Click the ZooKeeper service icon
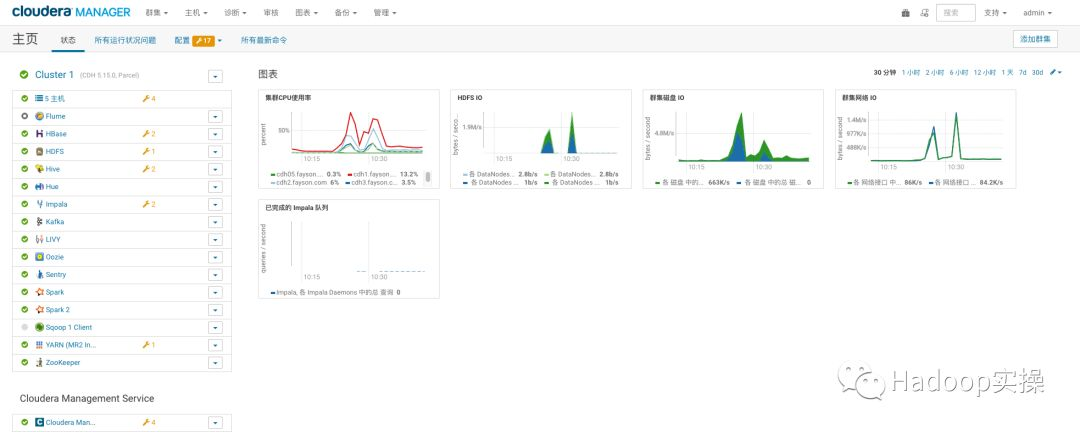1080x432 pixels. click(x=40, y=362)
